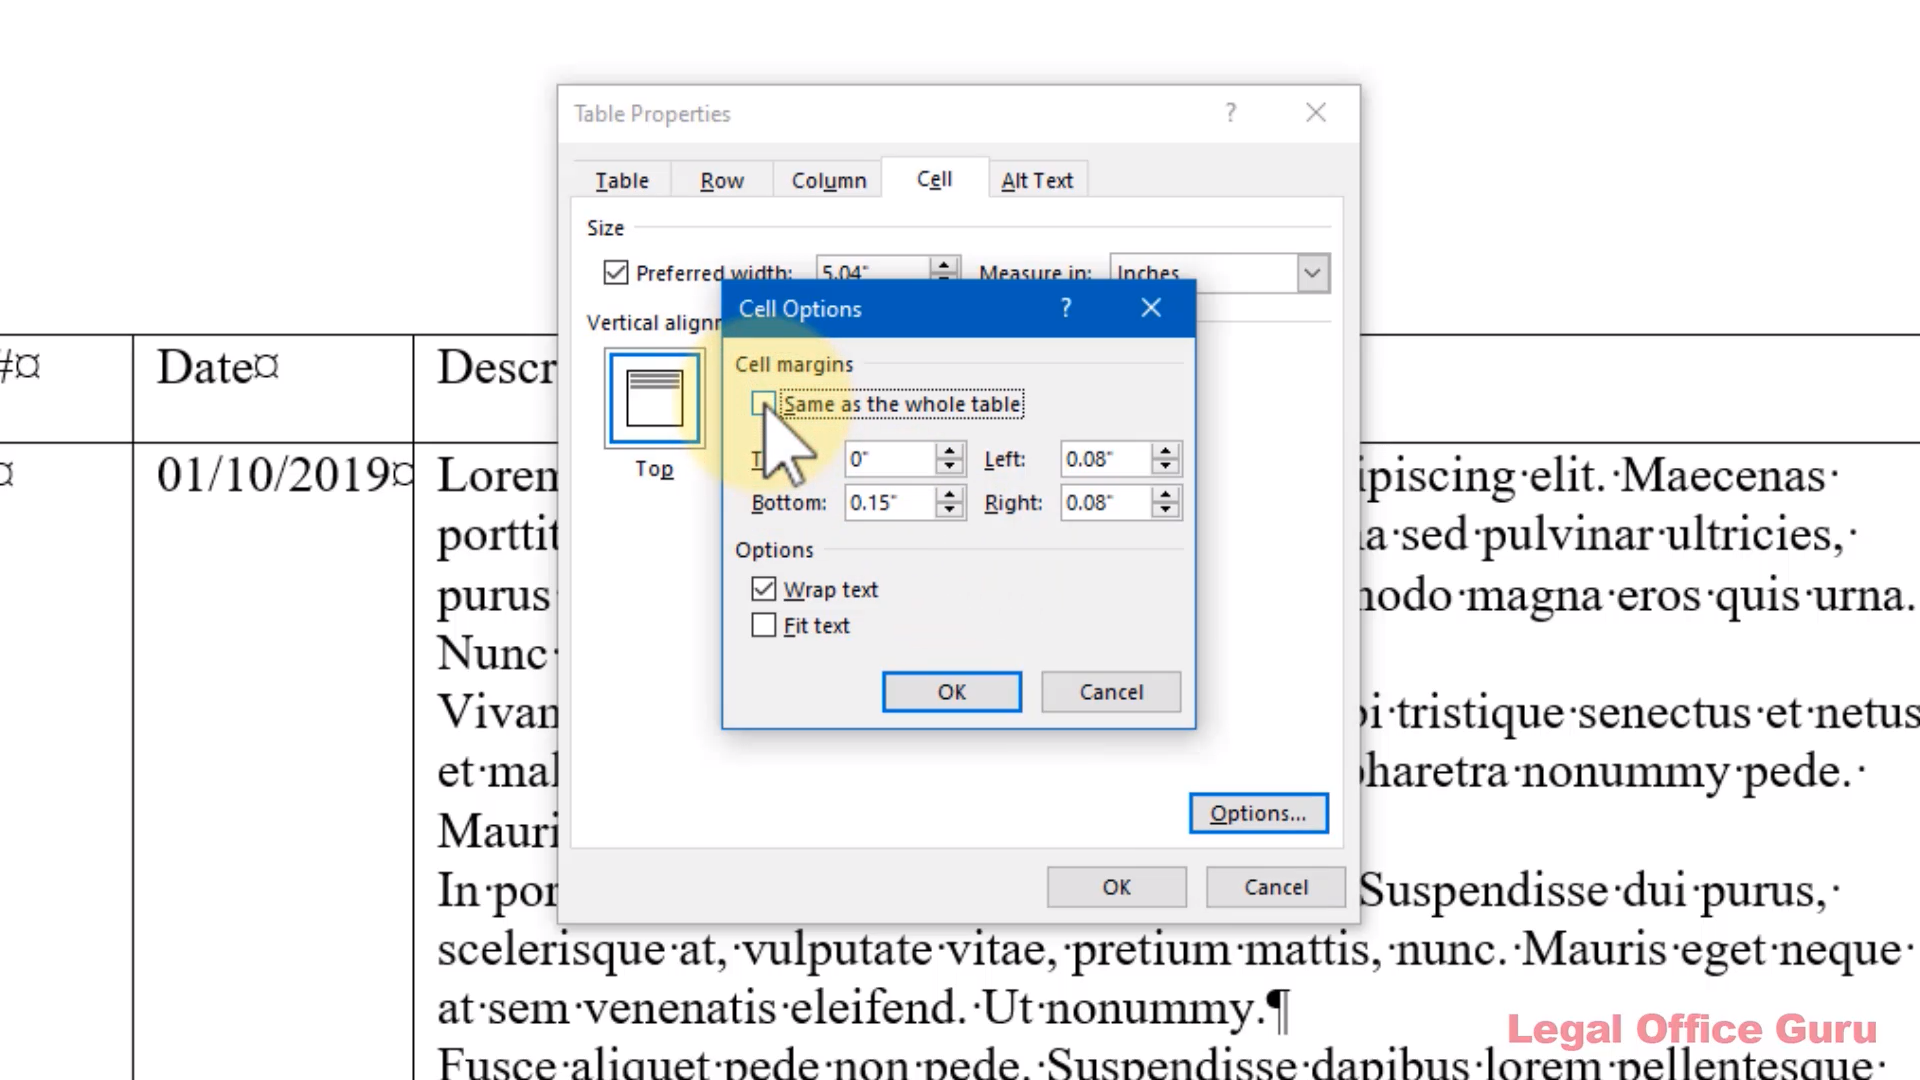This screenshot has height=1080, width=1920.
Task: Uncheck the Wrap text option
Action: [x=763, y=589]
